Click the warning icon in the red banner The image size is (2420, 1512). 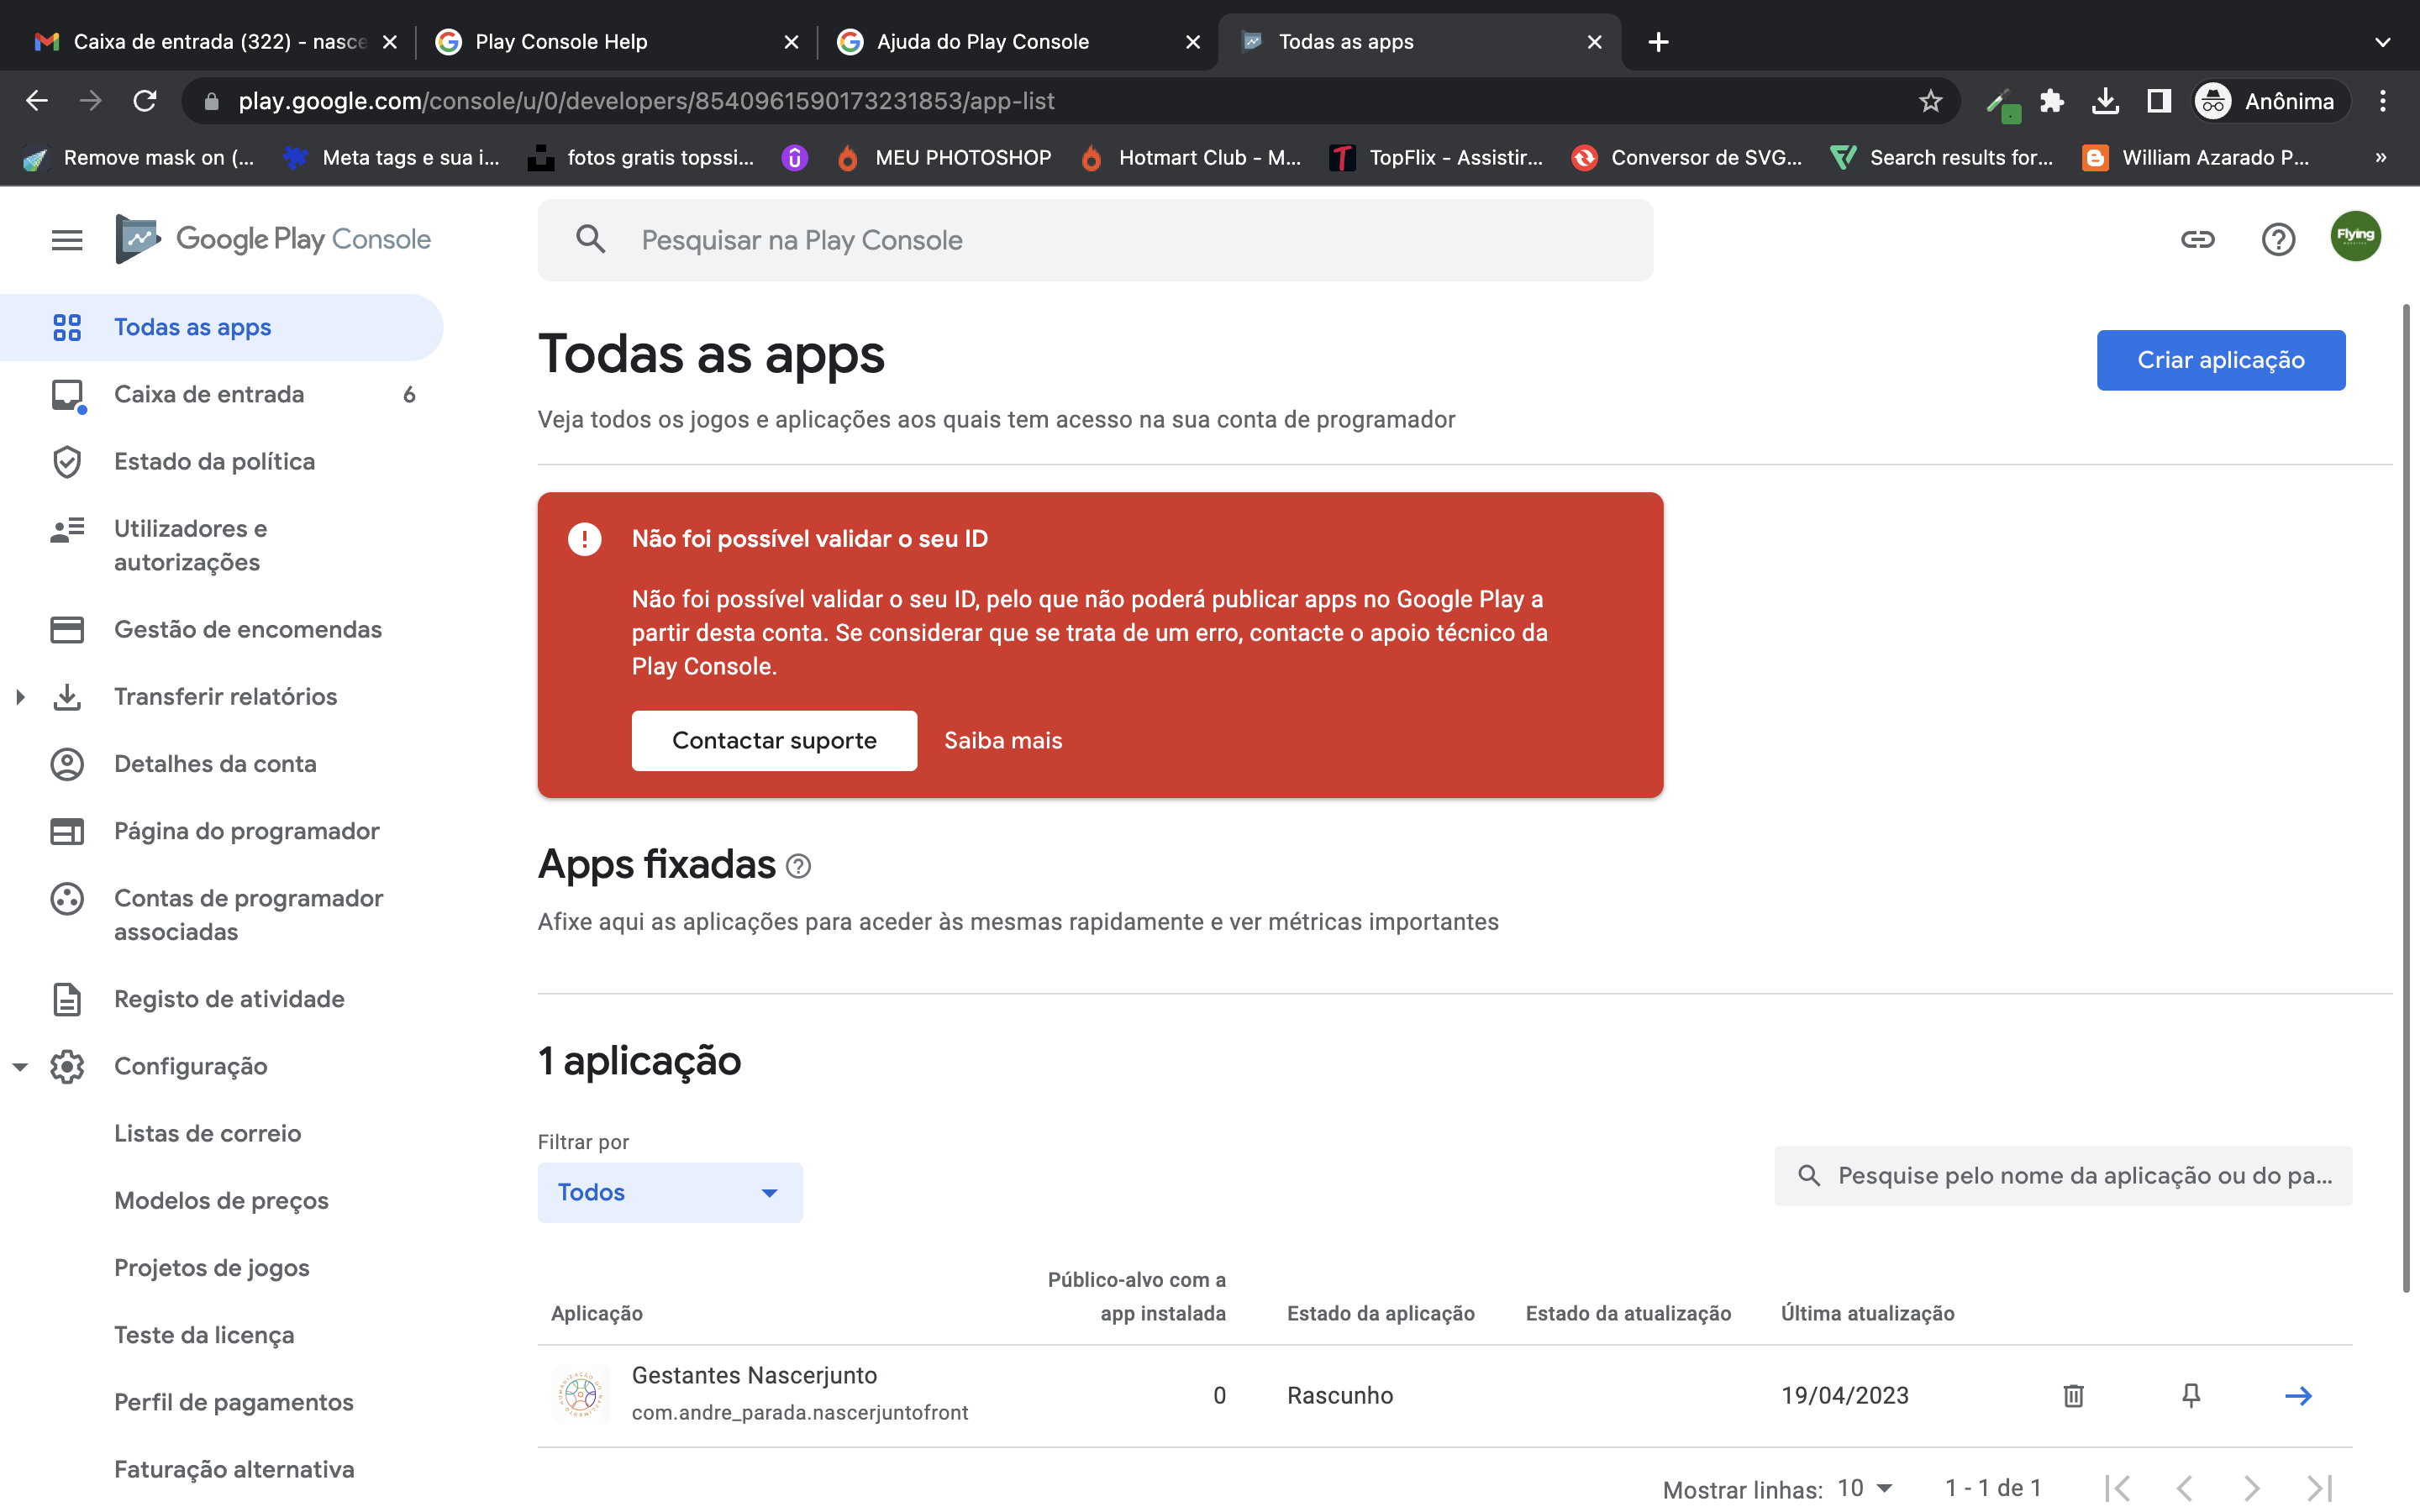(x=585, y=539)
